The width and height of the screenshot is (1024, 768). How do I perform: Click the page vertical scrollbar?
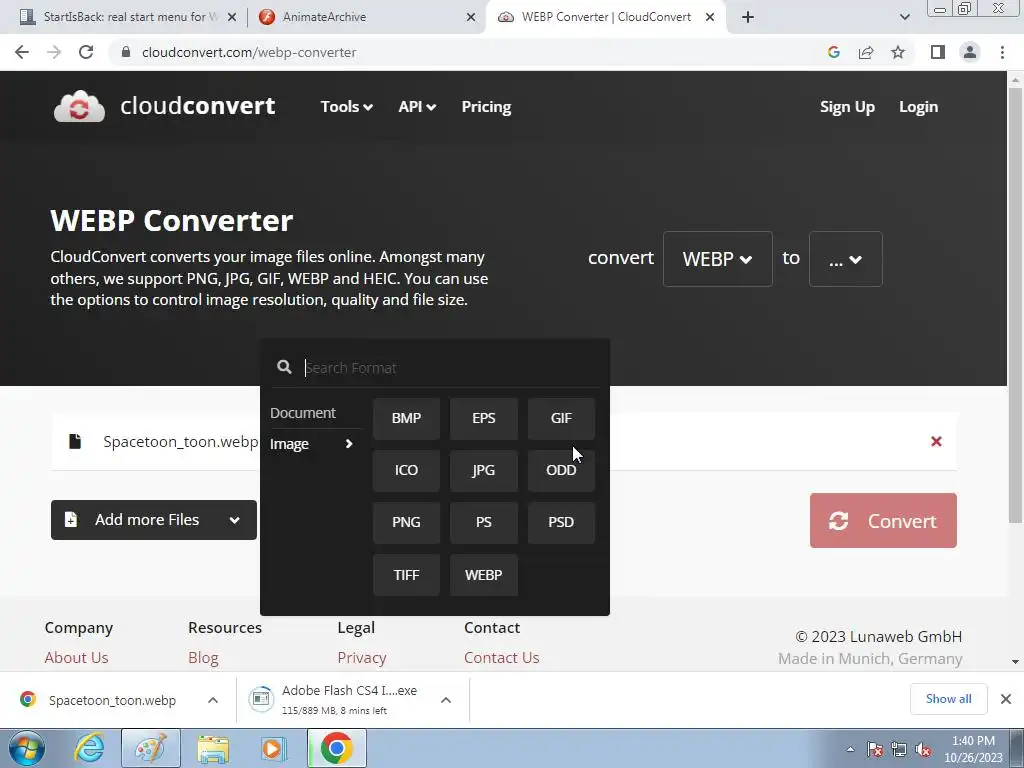pos(1015,307)
